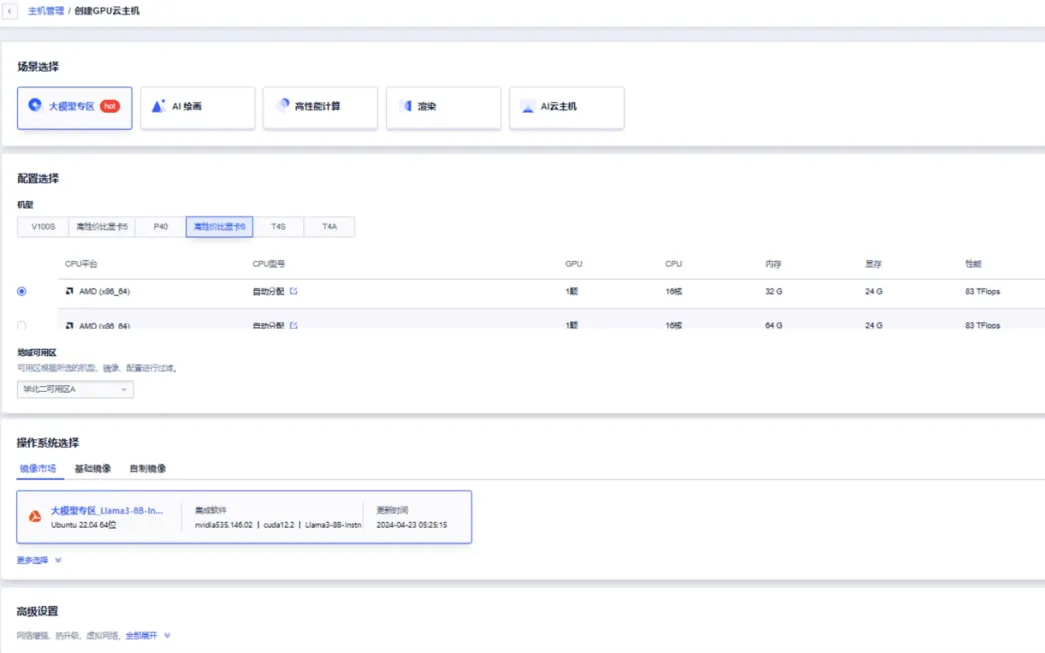The height and width of the screenshot is (653, 1045).
Task: Go to 主机管理 breadcrumb link
Action: (x=45, y=10)
